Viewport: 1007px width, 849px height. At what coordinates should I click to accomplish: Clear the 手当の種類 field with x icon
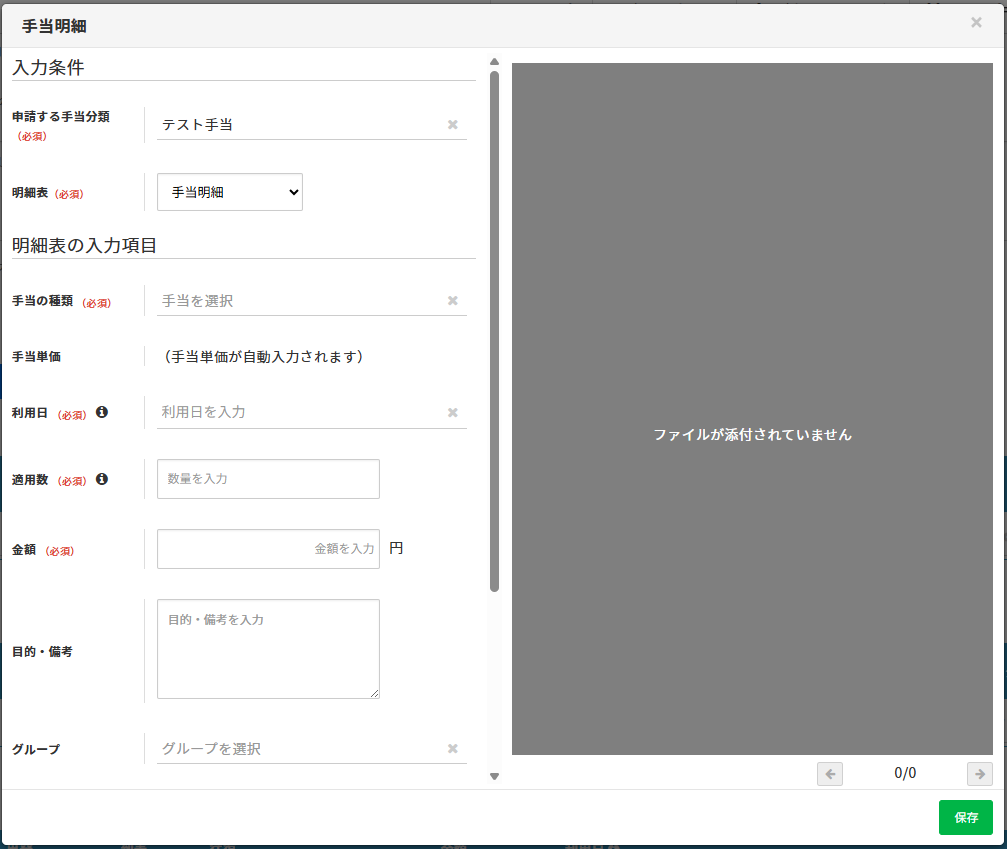pos(452,301)
